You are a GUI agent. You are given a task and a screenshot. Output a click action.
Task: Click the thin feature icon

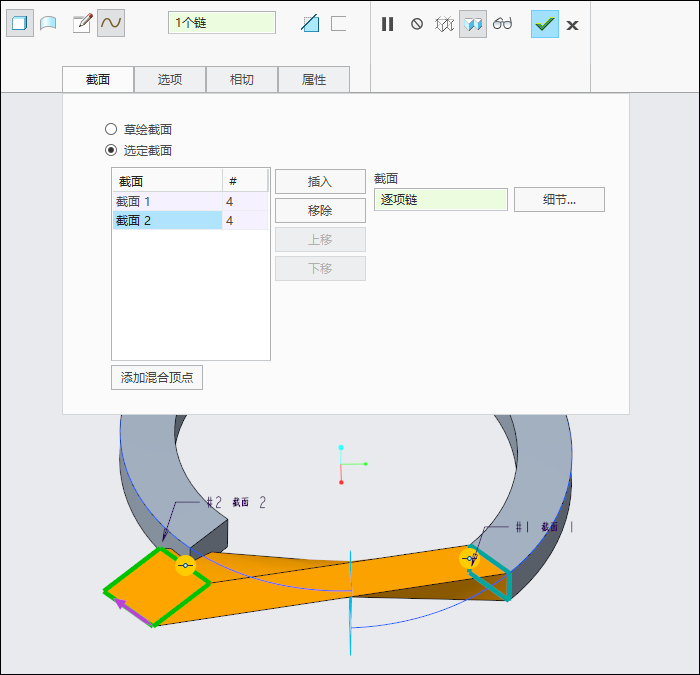(338, 24)
